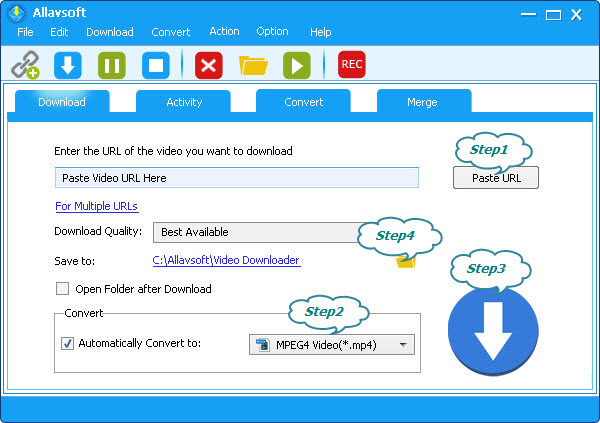Open the Download menu
The width and height of the screenshot is (600, 423).
(x=110, y=32)
